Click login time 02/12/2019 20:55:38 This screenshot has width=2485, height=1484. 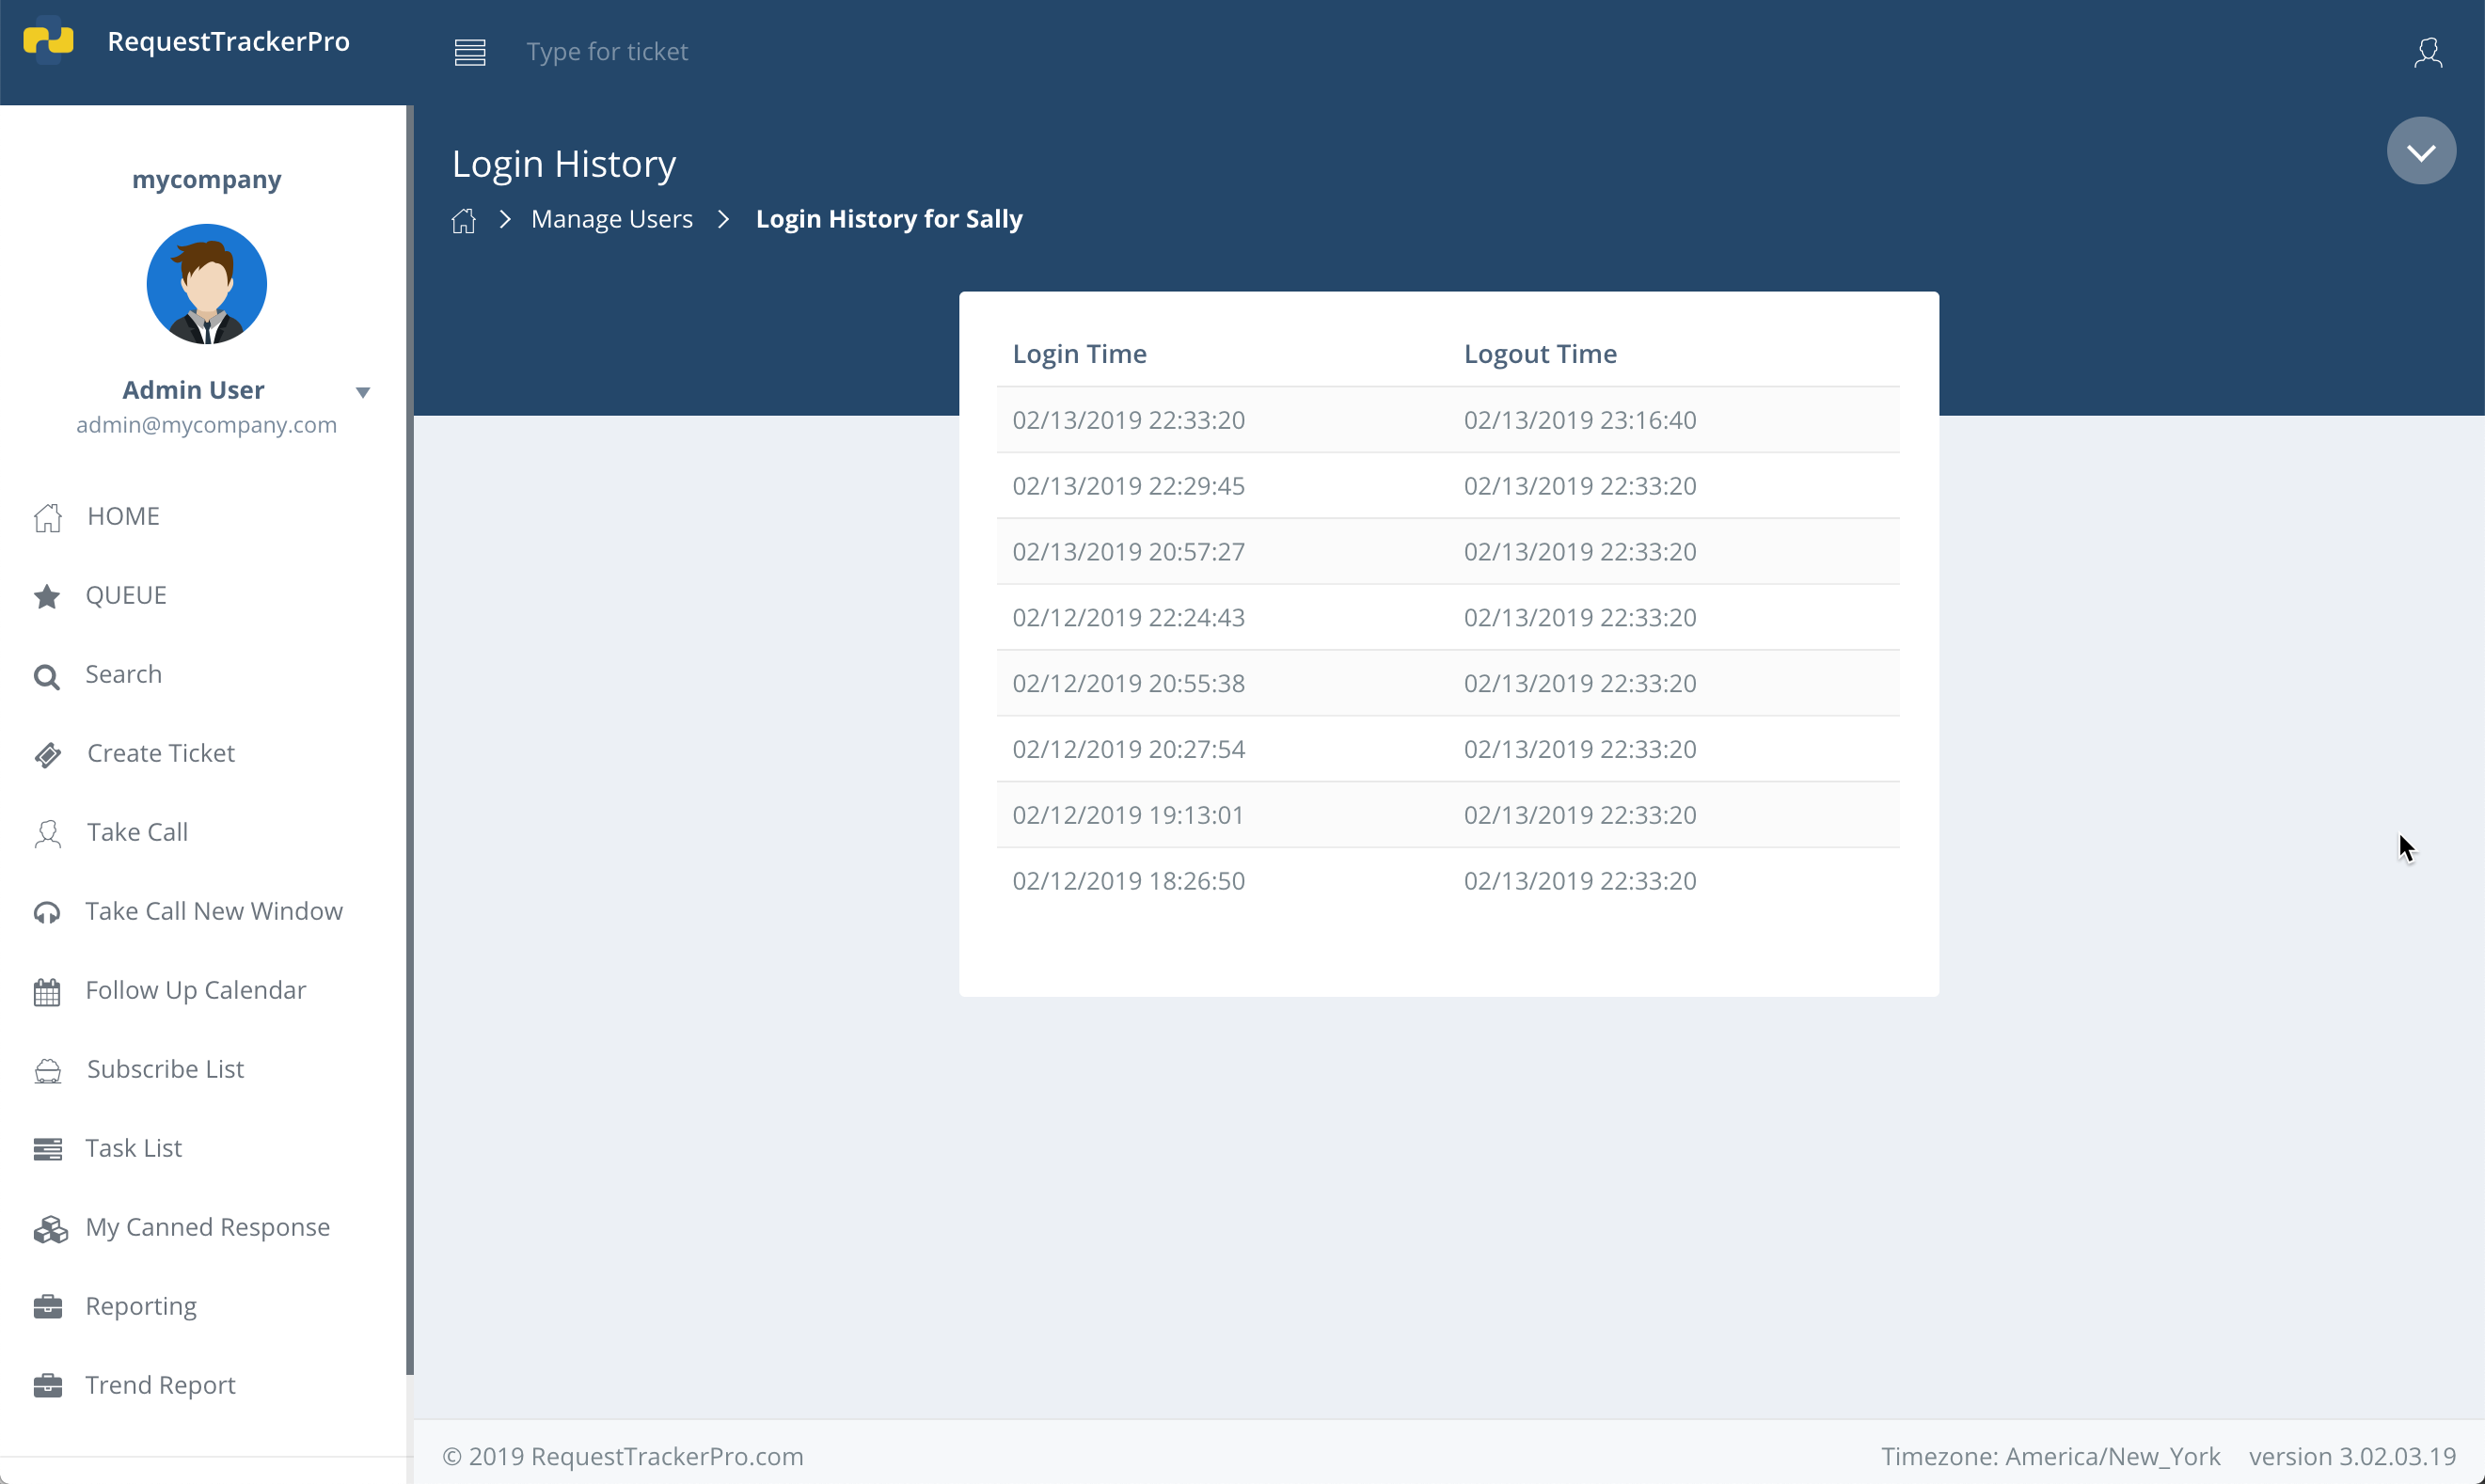(1128, 684)
